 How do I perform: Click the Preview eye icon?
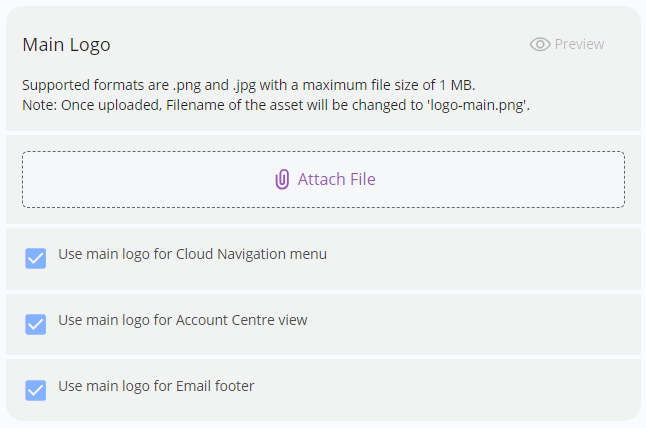[540, 44]
